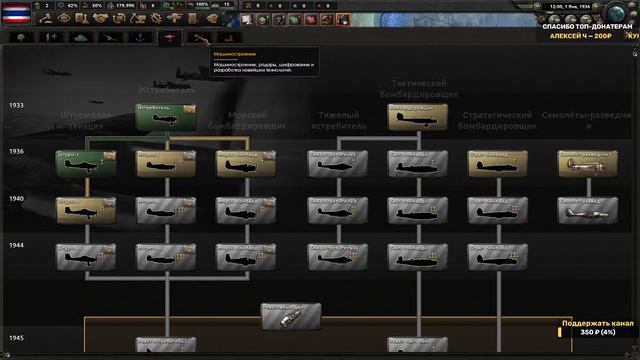Open the Trade circular arrows icon

[x=119, y=18]
